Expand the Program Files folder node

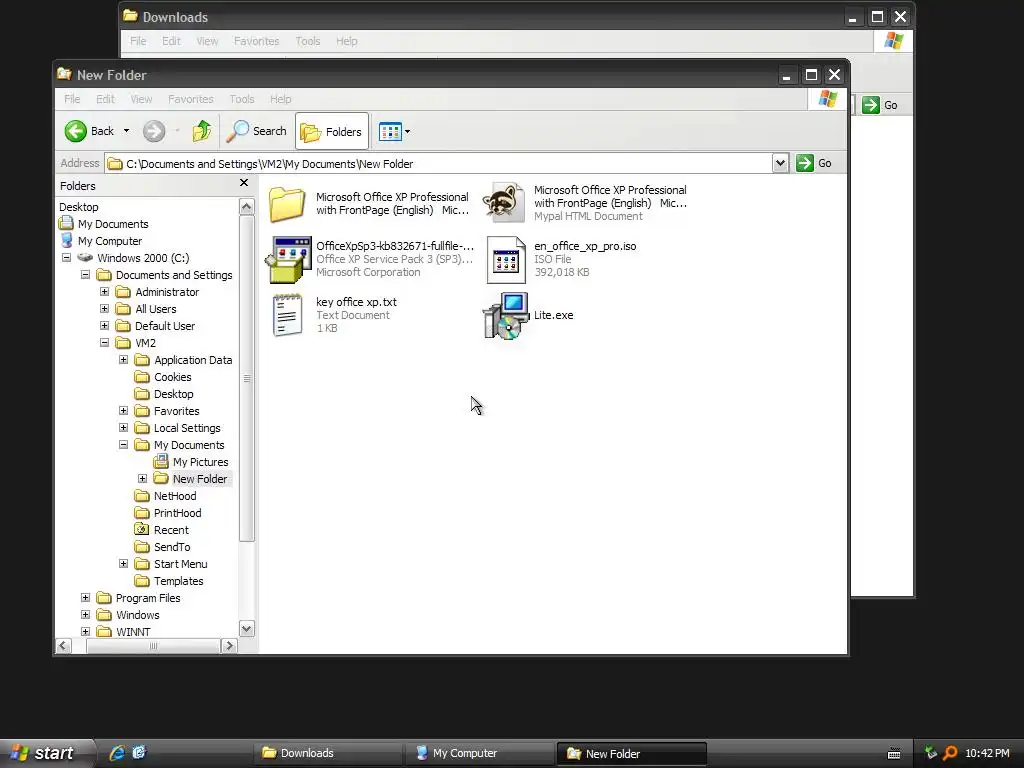pos(86,598)
